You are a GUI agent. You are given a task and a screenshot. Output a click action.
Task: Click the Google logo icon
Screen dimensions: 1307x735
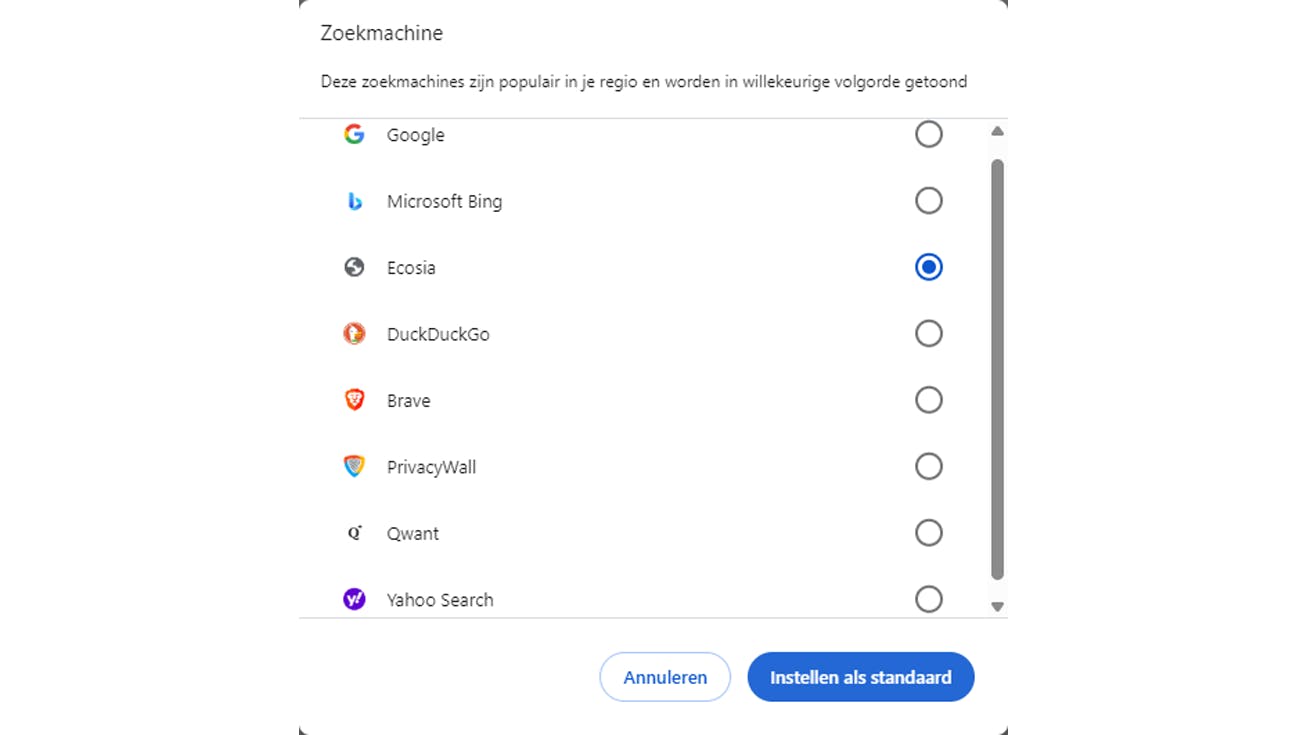354,133
